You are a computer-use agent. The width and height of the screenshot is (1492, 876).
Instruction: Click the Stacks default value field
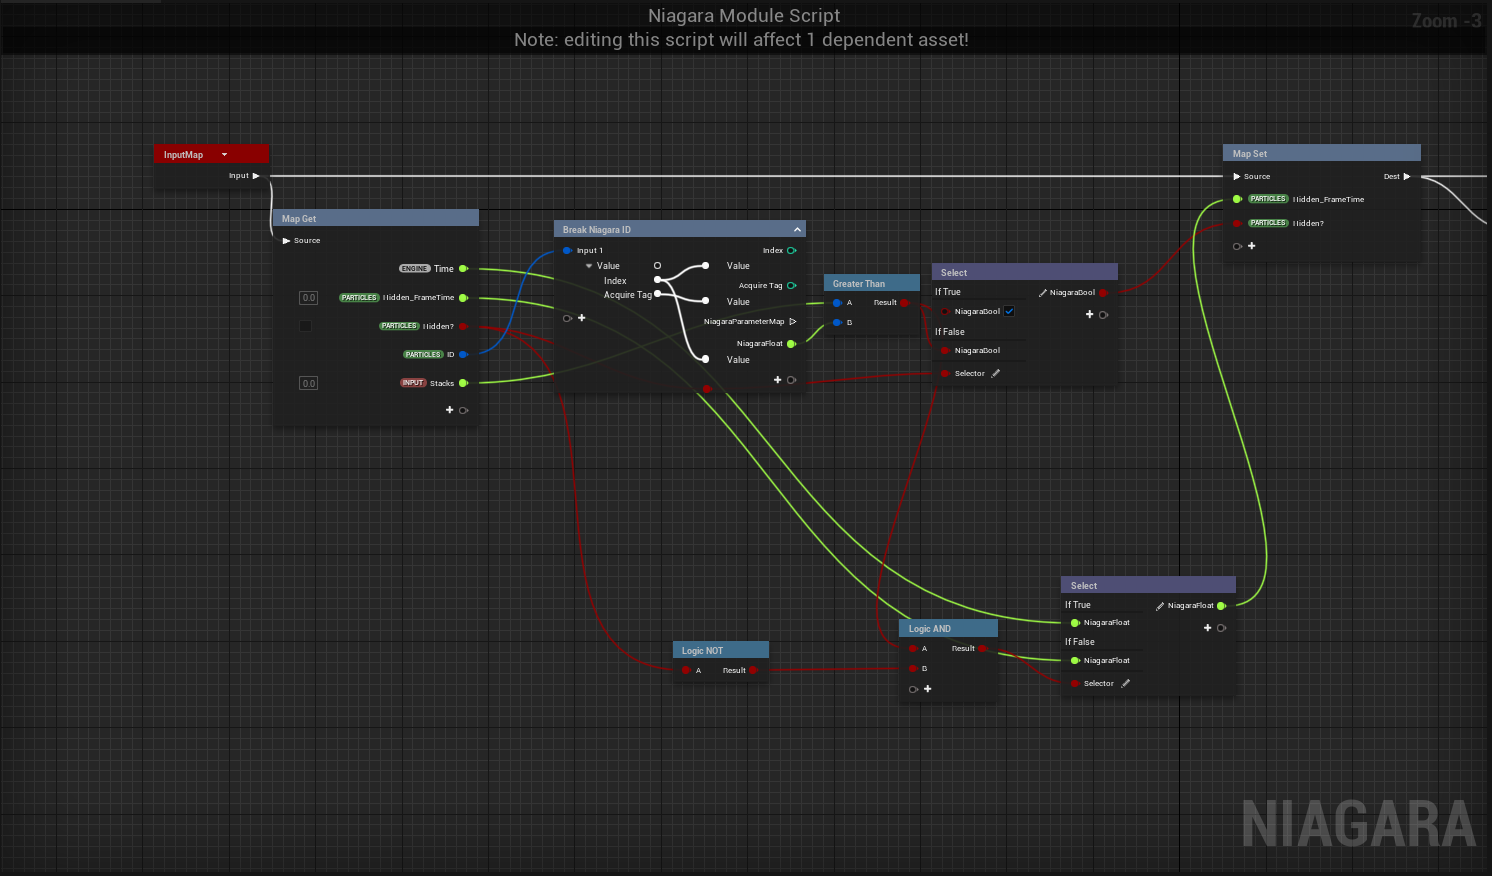click(309, 383)
